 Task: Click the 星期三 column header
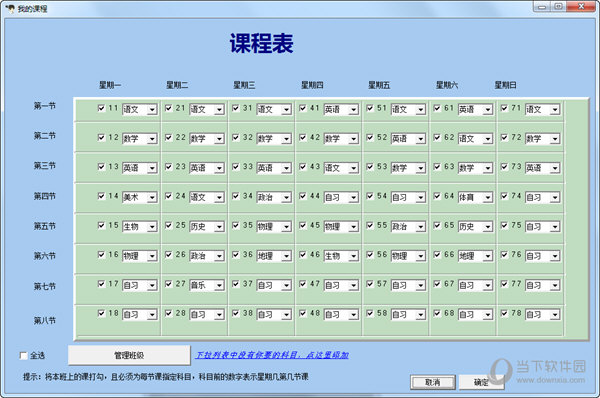[x=244, y=85]
